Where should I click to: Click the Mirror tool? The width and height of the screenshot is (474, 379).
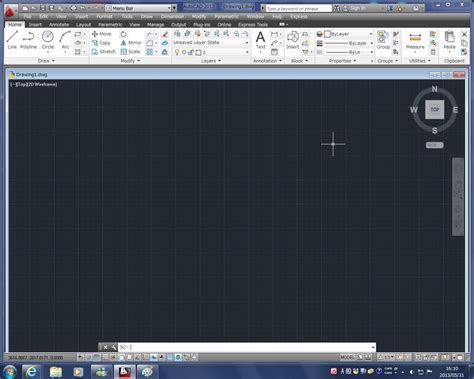coord(131,43)
